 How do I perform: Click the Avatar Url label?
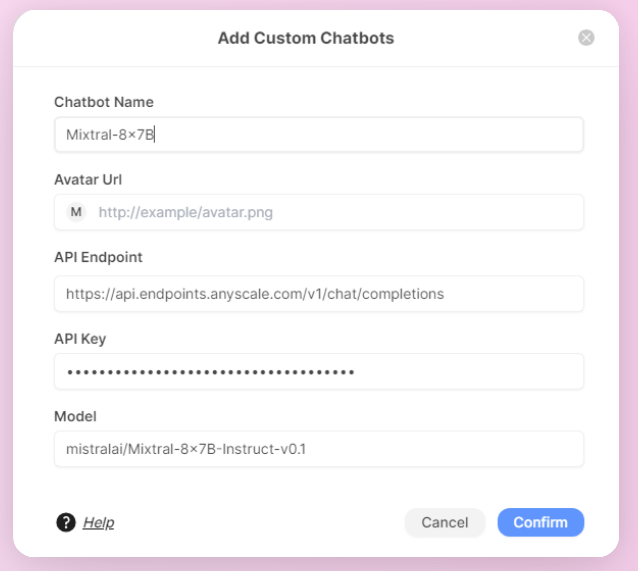tap(88, 179)
